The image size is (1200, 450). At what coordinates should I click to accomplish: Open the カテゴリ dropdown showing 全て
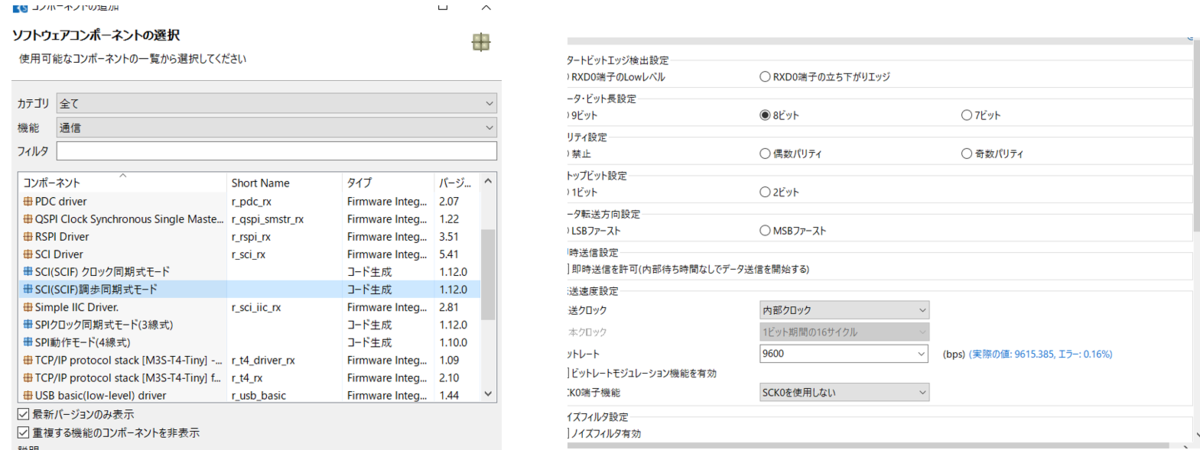coord(276,103)
